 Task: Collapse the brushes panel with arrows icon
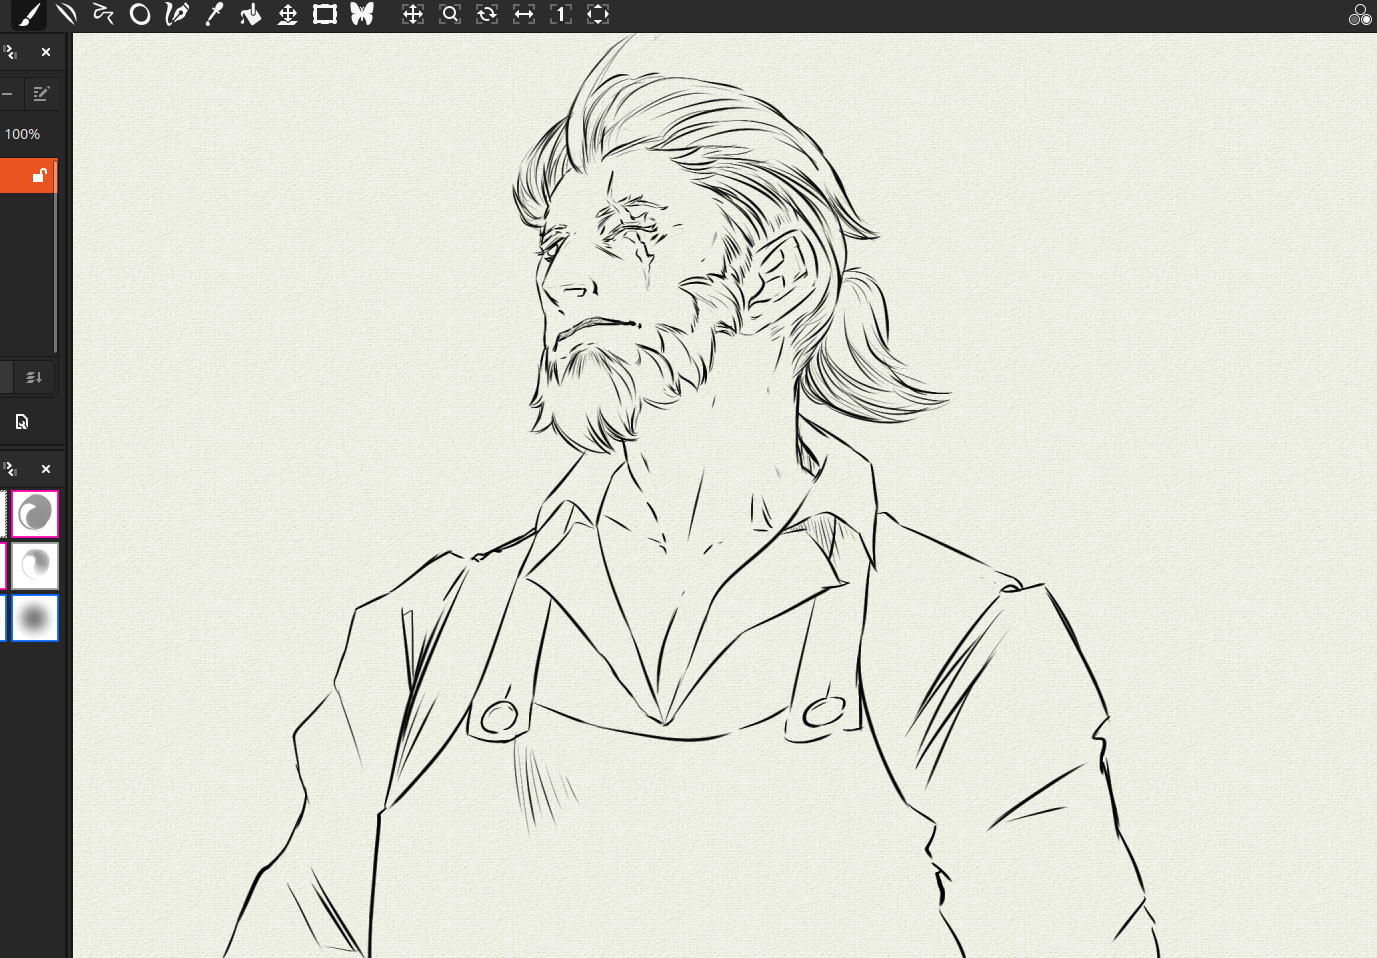10,469
